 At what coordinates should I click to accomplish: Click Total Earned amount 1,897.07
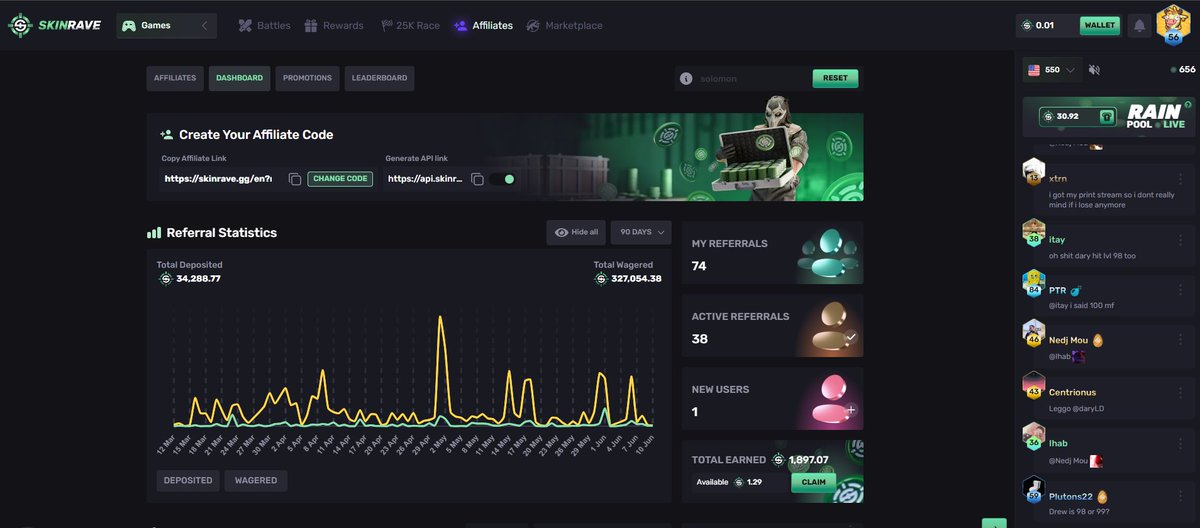(808, 460)
